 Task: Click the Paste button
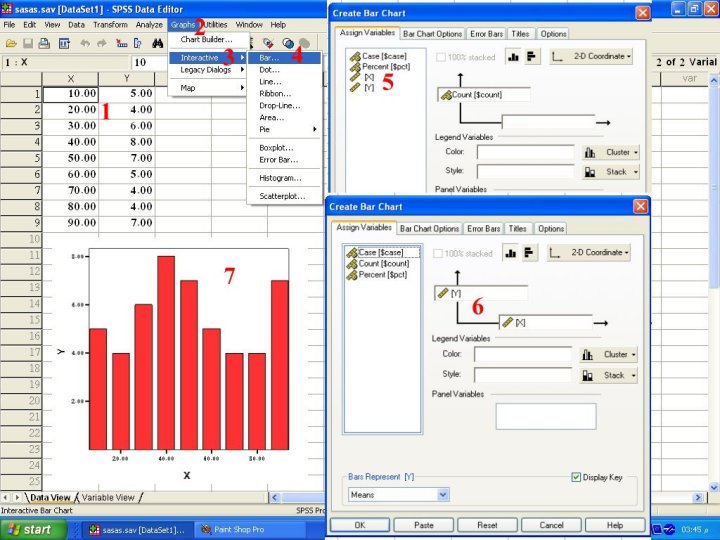point(423,525)
